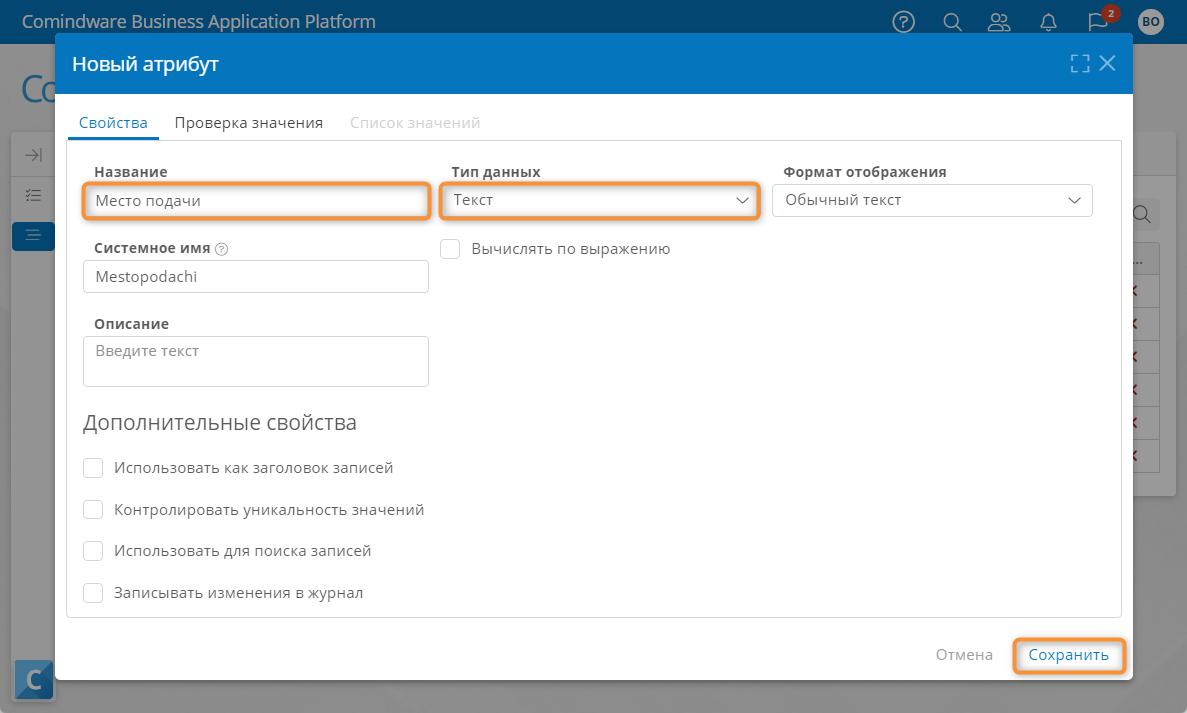Click the Отмена button

tap(964, 655)
